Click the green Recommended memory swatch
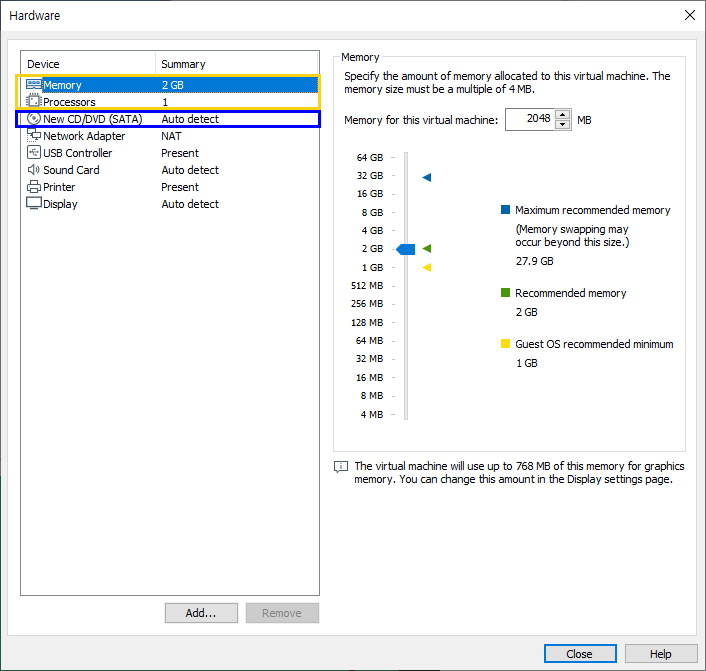This screenshot has width=706, height=671. click(x=506, y=293)
